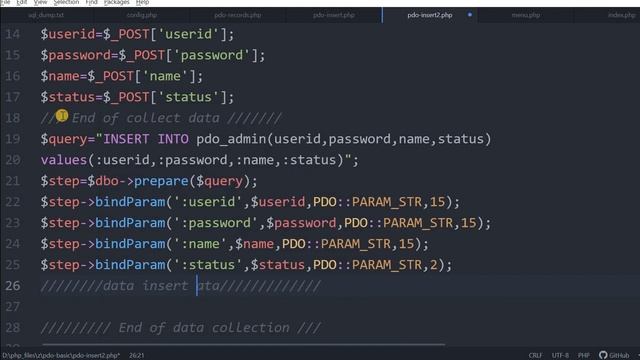
Task: Click line number 19 in gutter
Action: [13, 139]
